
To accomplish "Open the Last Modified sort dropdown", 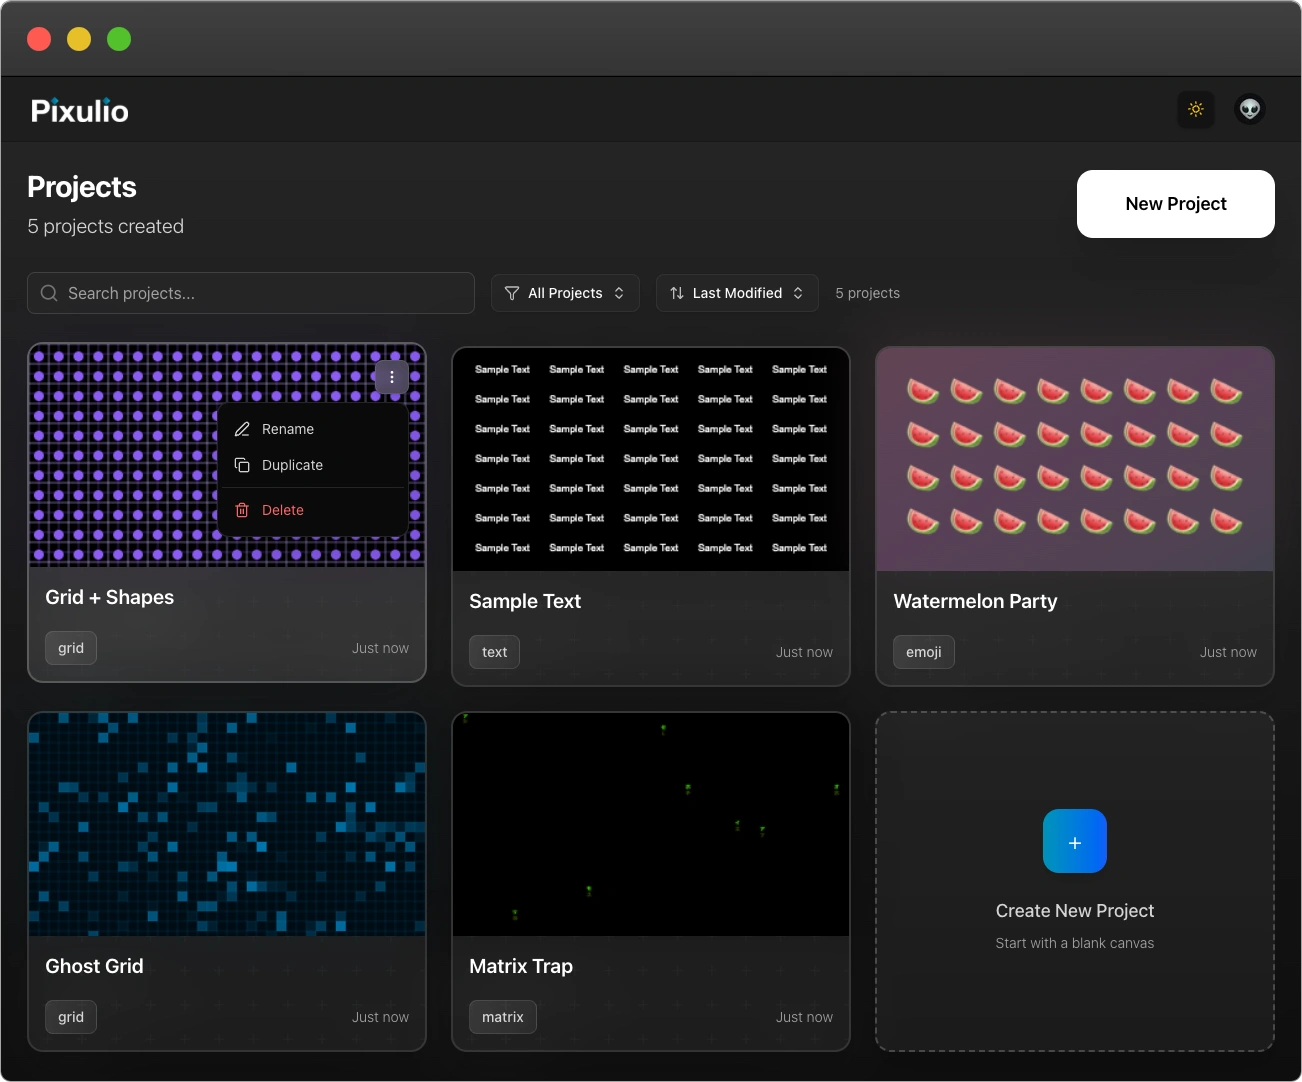I will (737, 293).
